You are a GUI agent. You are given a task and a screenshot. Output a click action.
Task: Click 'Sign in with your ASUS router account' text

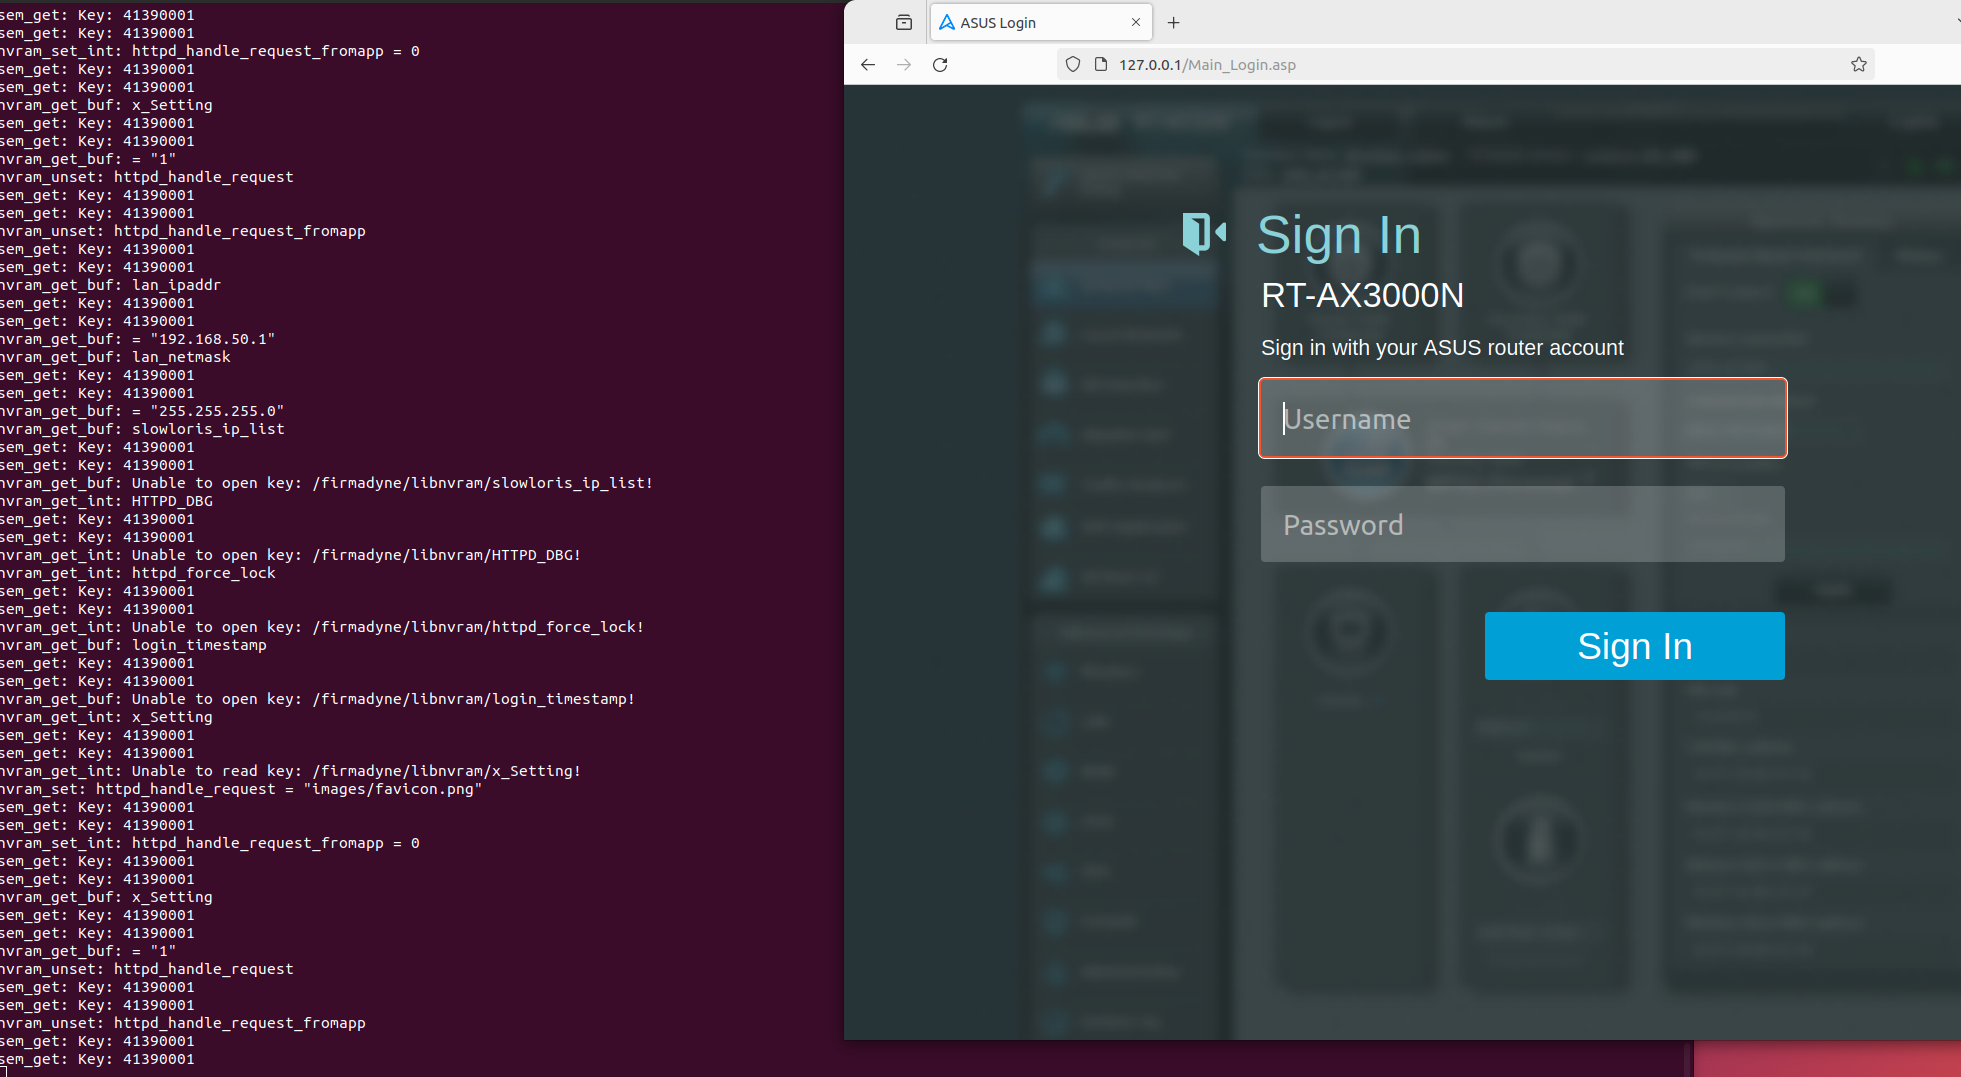[1442, 348]
